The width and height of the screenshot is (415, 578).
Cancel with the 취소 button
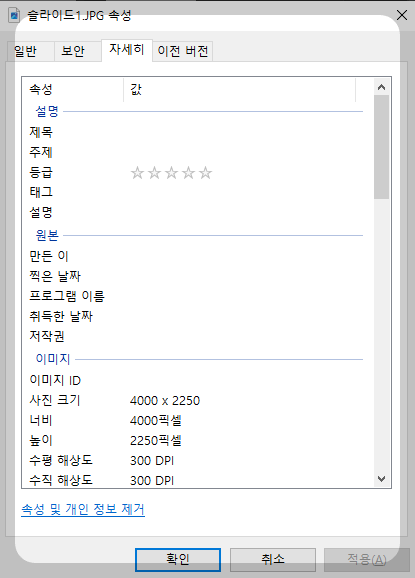tap(273, 560)
